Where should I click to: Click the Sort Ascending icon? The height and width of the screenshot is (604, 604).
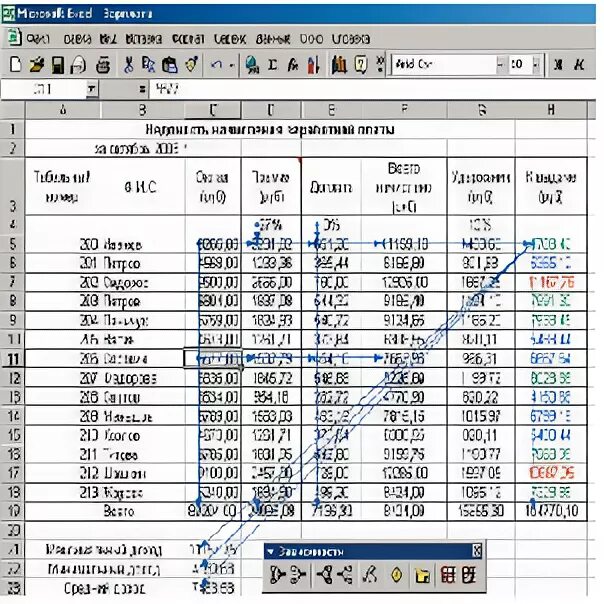pyautogui.click(x=314, y=65)
